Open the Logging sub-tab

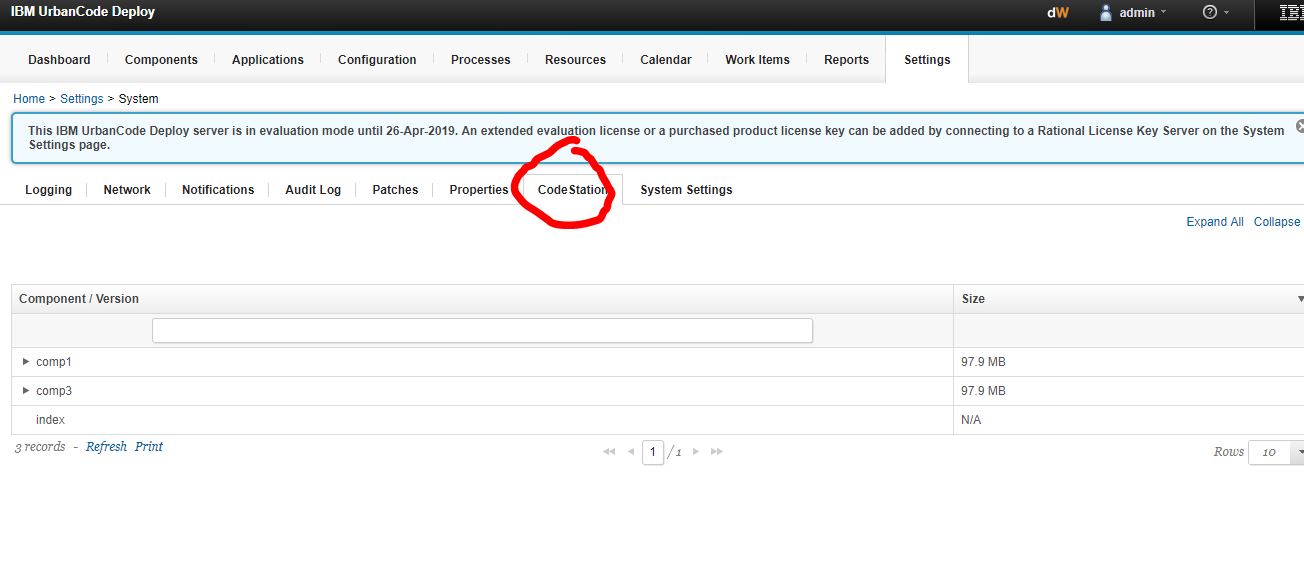pyautogui.click(x=48, y=190)
